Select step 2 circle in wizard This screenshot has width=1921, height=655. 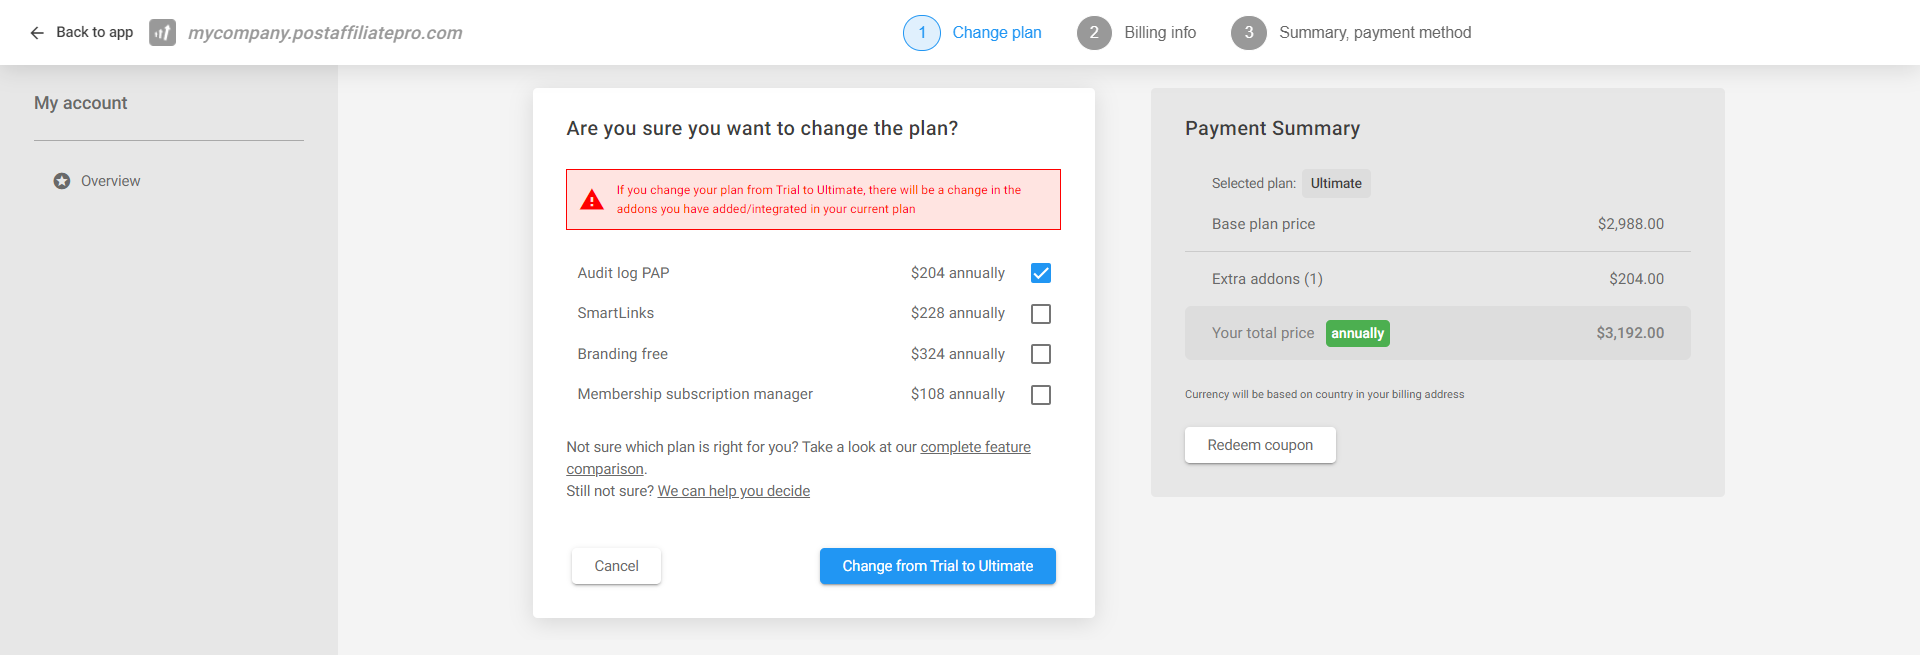(1094, 33)
